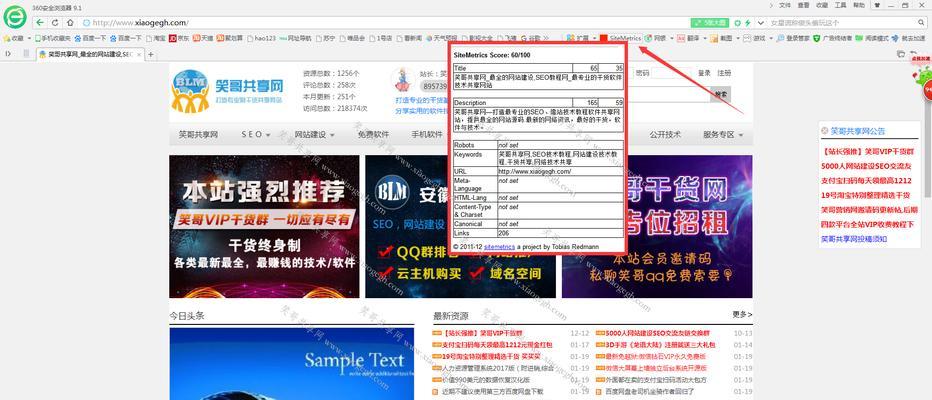Open the 谷歌 Google bookmark
This screenshot has width=932, height=400.
click(x=531, y=38)
